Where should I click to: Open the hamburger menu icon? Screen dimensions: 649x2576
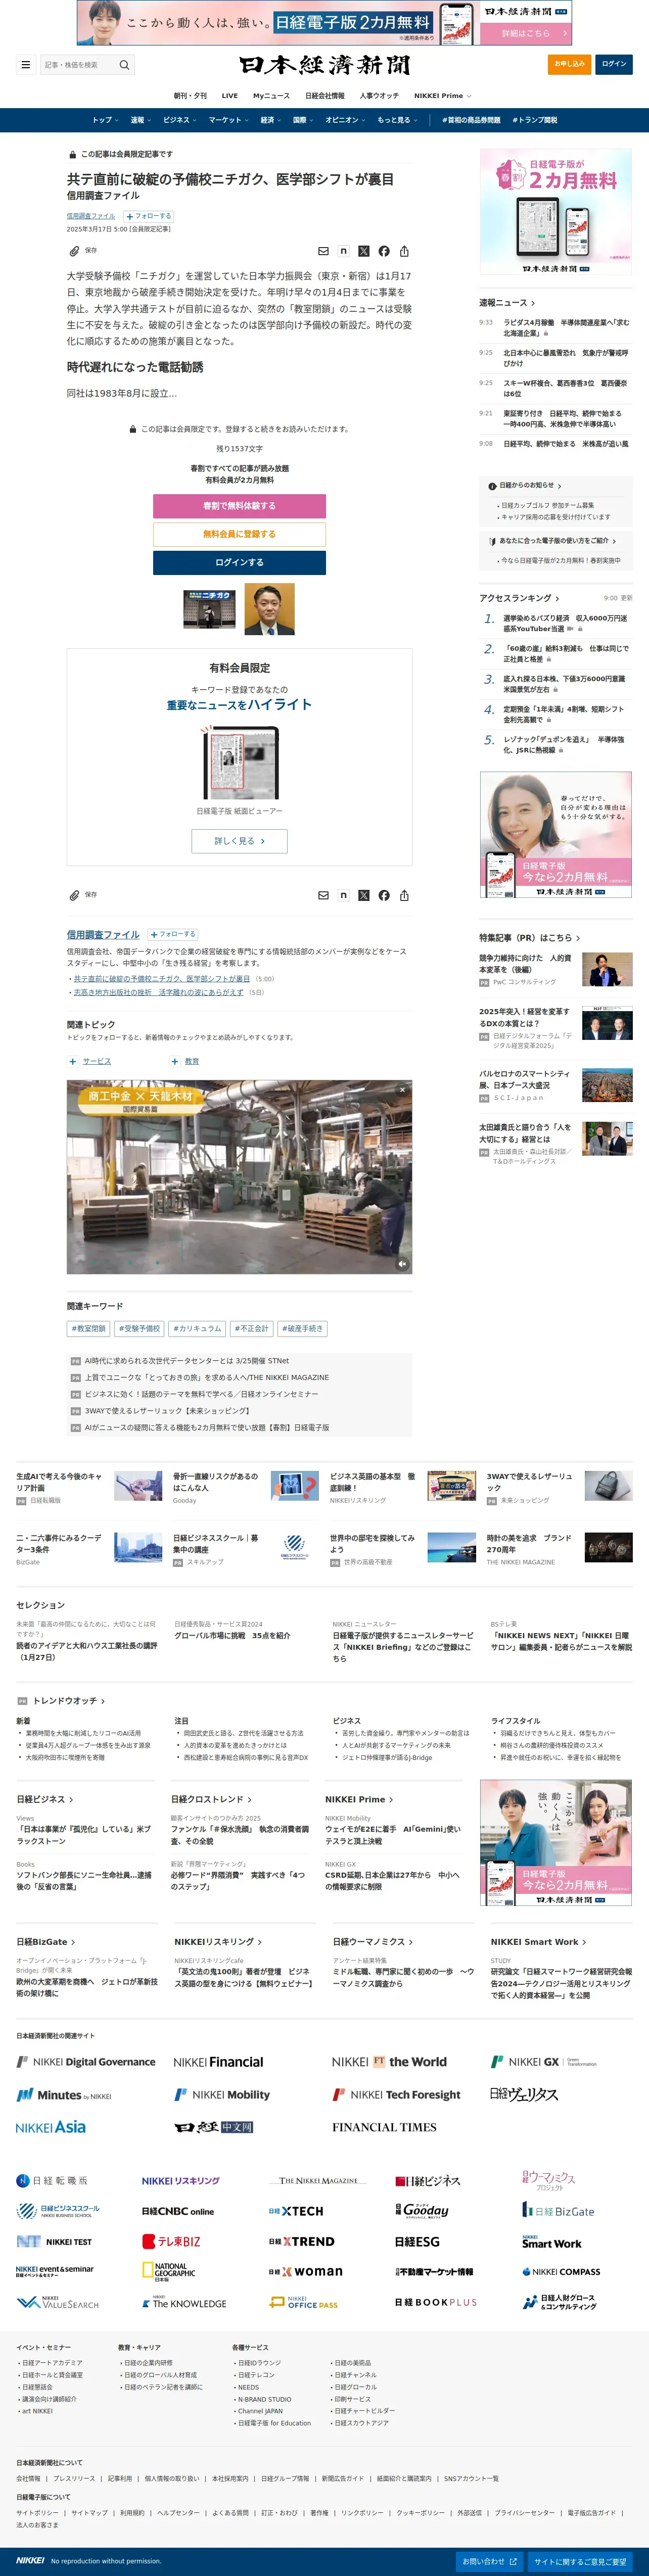coord(25,65)
